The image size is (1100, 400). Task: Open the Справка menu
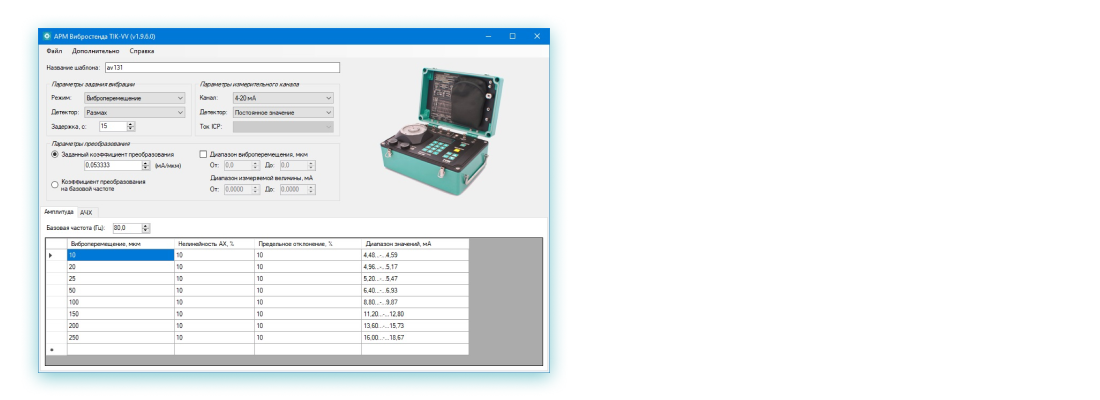tap(142, 51)
